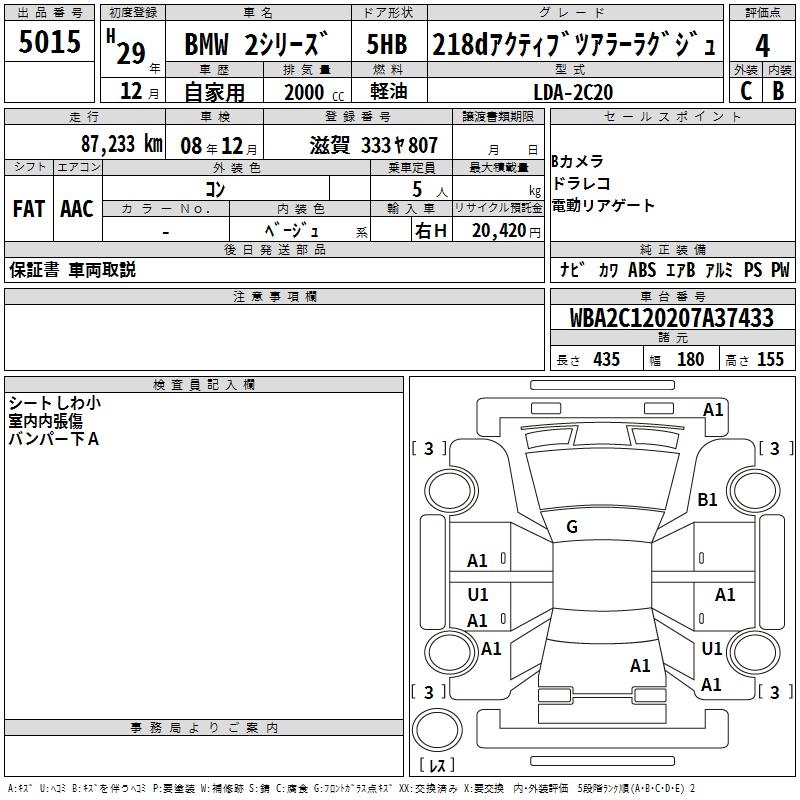Click the interior grade B

pyautogui.click(x=779, y=91)
